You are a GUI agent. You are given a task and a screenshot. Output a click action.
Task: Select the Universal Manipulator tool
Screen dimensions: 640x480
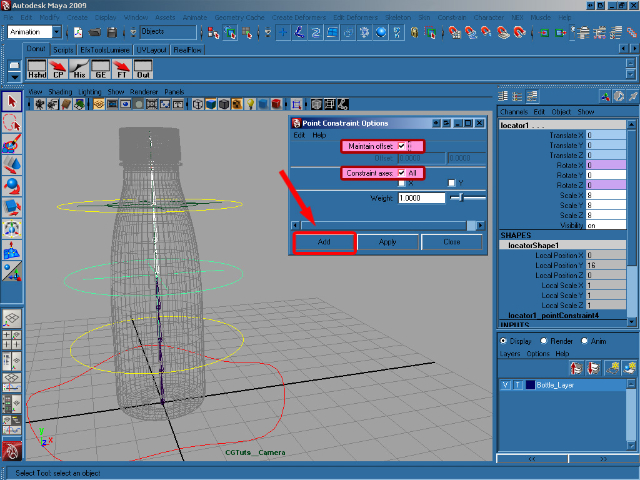pyautogui.click(x=12, y=229)
